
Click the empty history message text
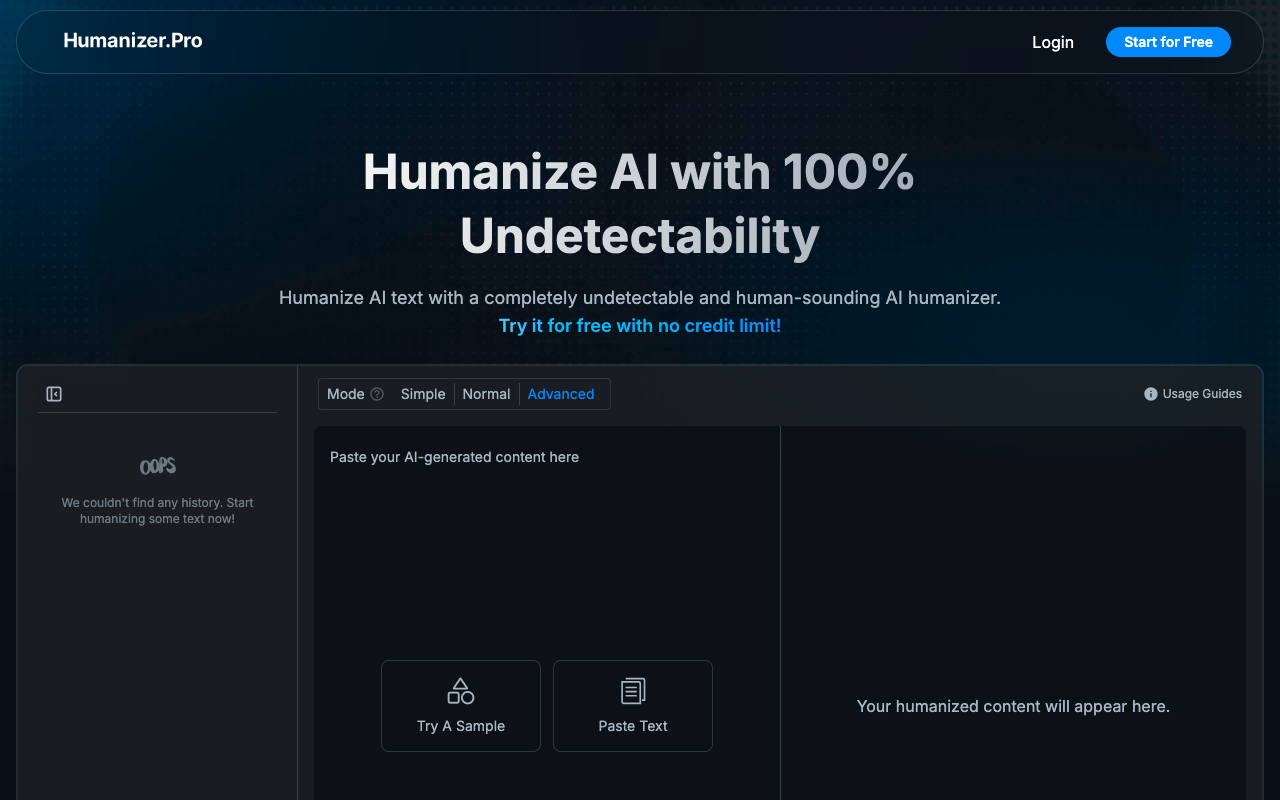pos(158,511)
